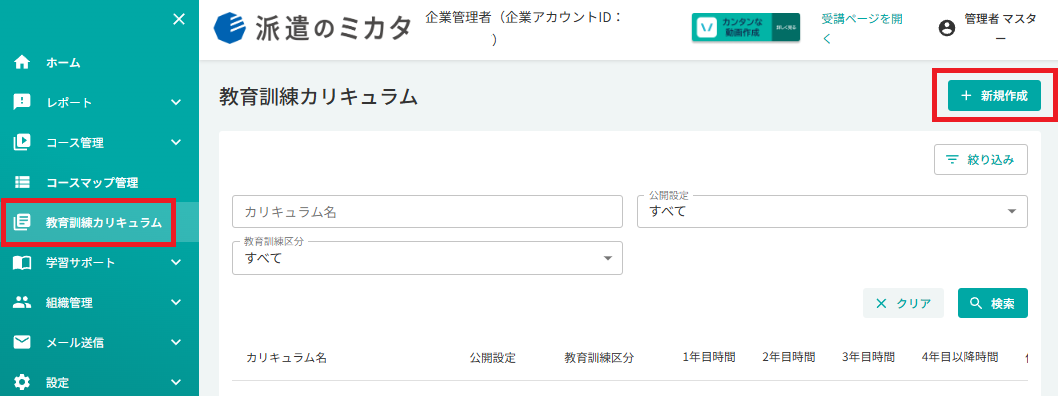Viewport: 1058px width, 396px height.
Task: Click the 教育訓練区分 column header
Action: [599, 358]
